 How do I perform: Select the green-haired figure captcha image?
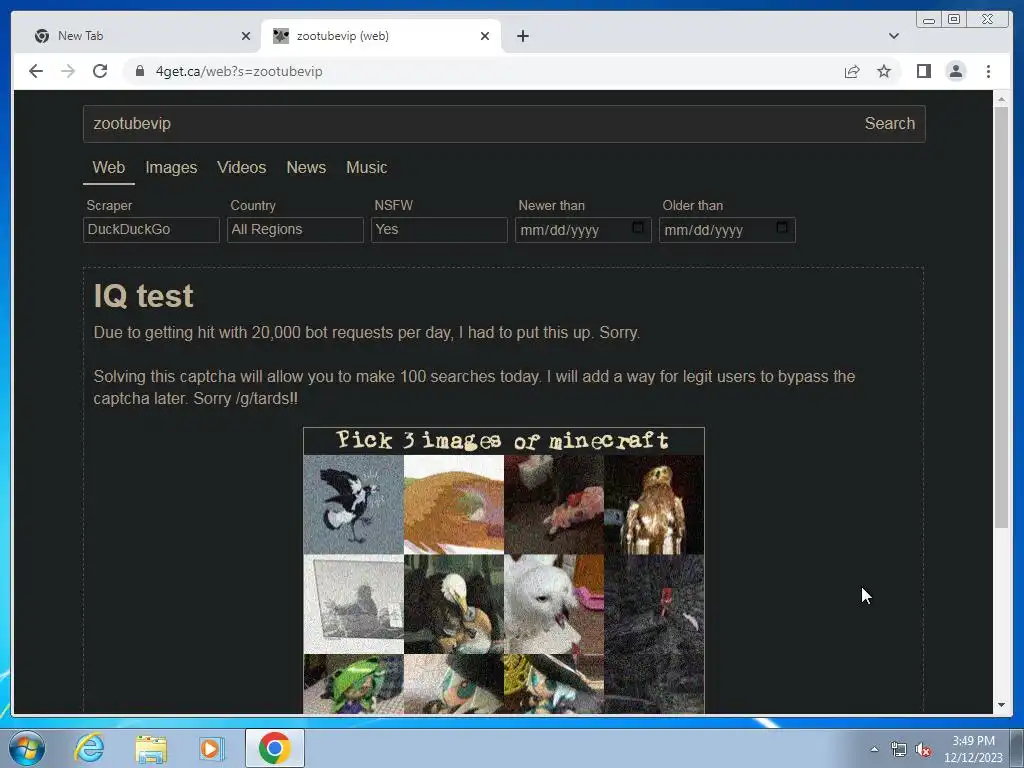click(353, 684)
